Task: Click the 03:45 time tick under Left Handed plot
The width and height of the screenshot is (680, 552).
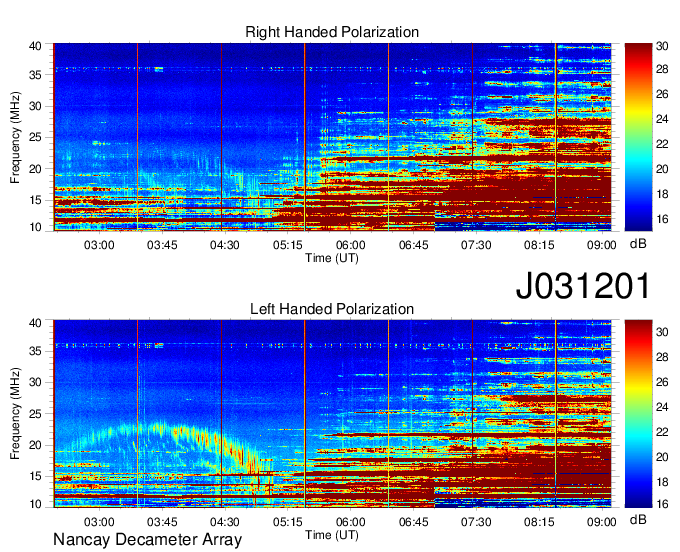Action: (162, 522)
